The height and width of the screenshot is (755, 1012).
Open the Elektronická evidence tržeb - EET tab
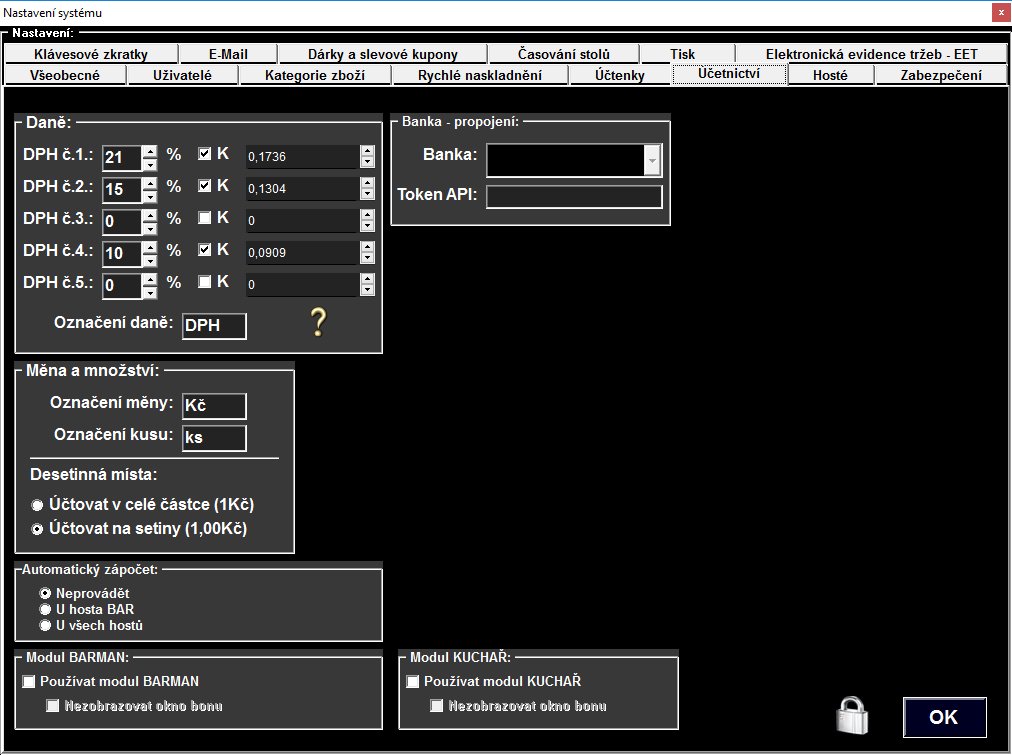(x=871, y=54)
